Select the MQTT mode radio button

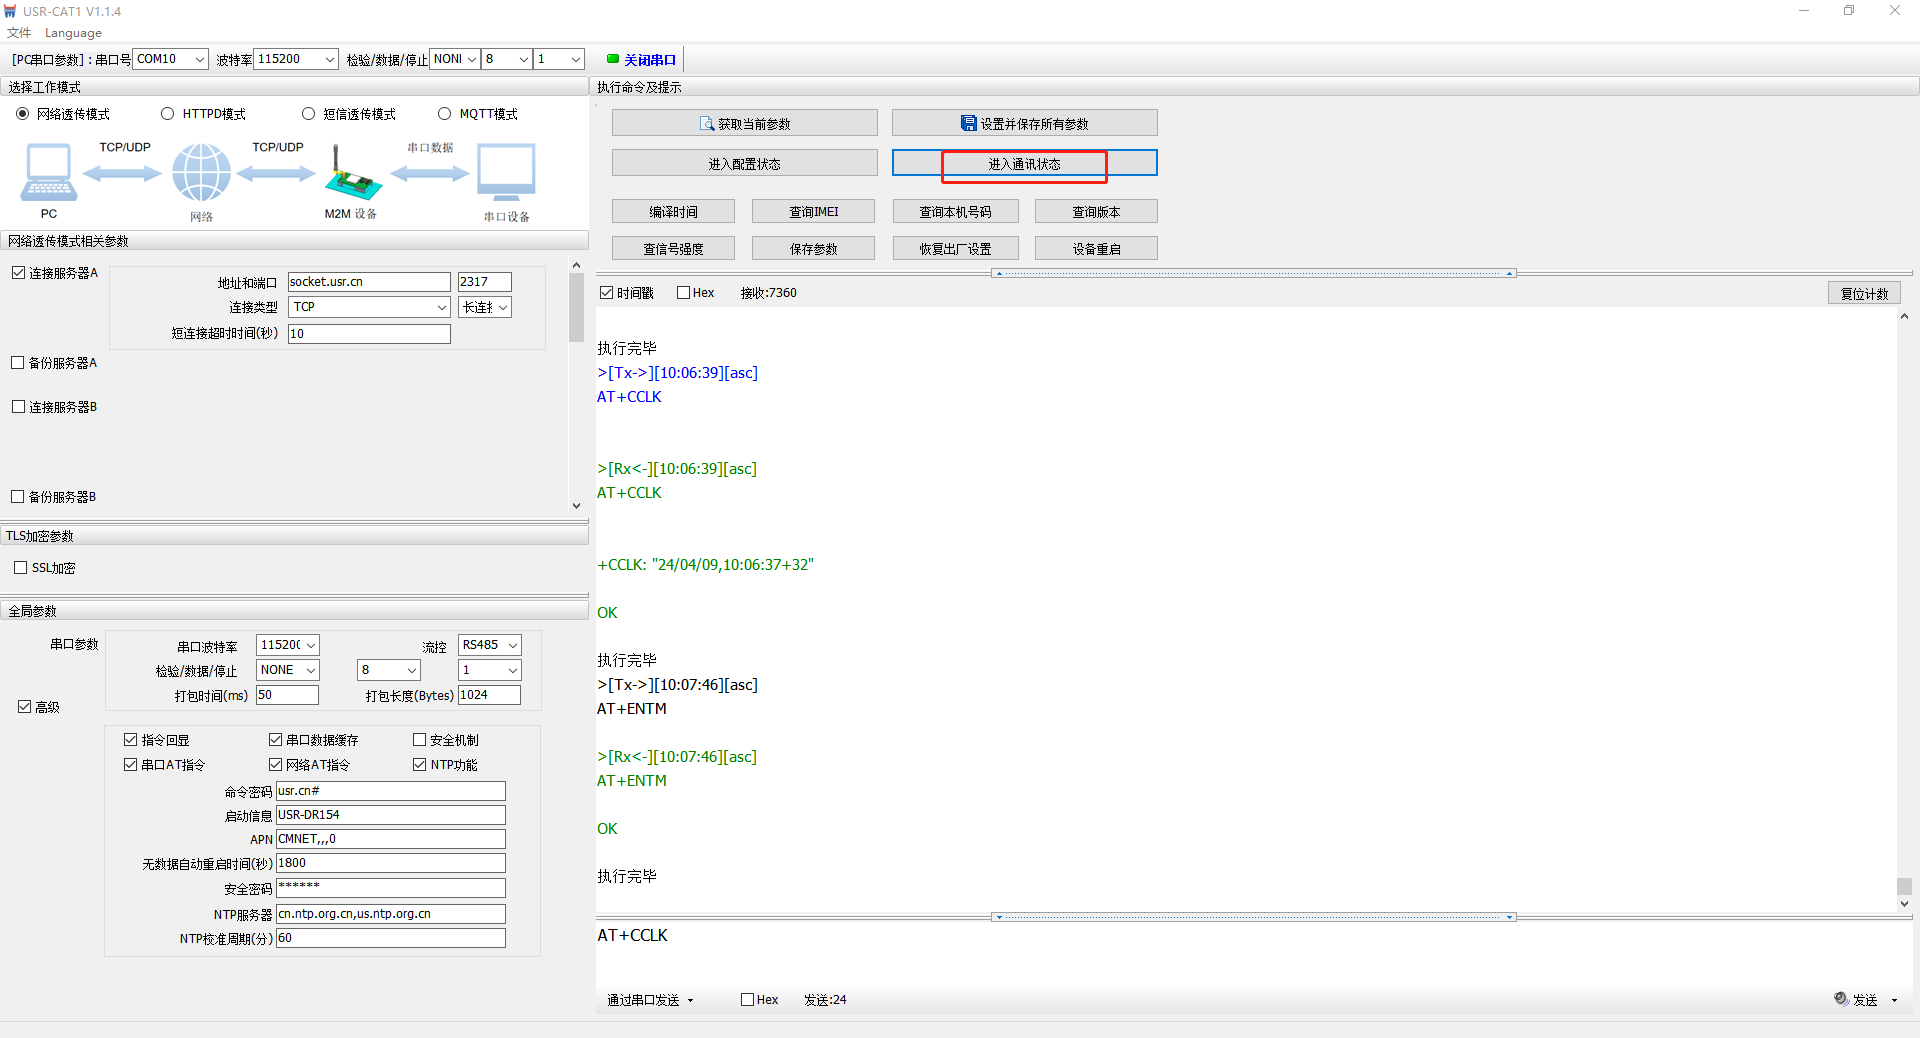coord(445,114)
